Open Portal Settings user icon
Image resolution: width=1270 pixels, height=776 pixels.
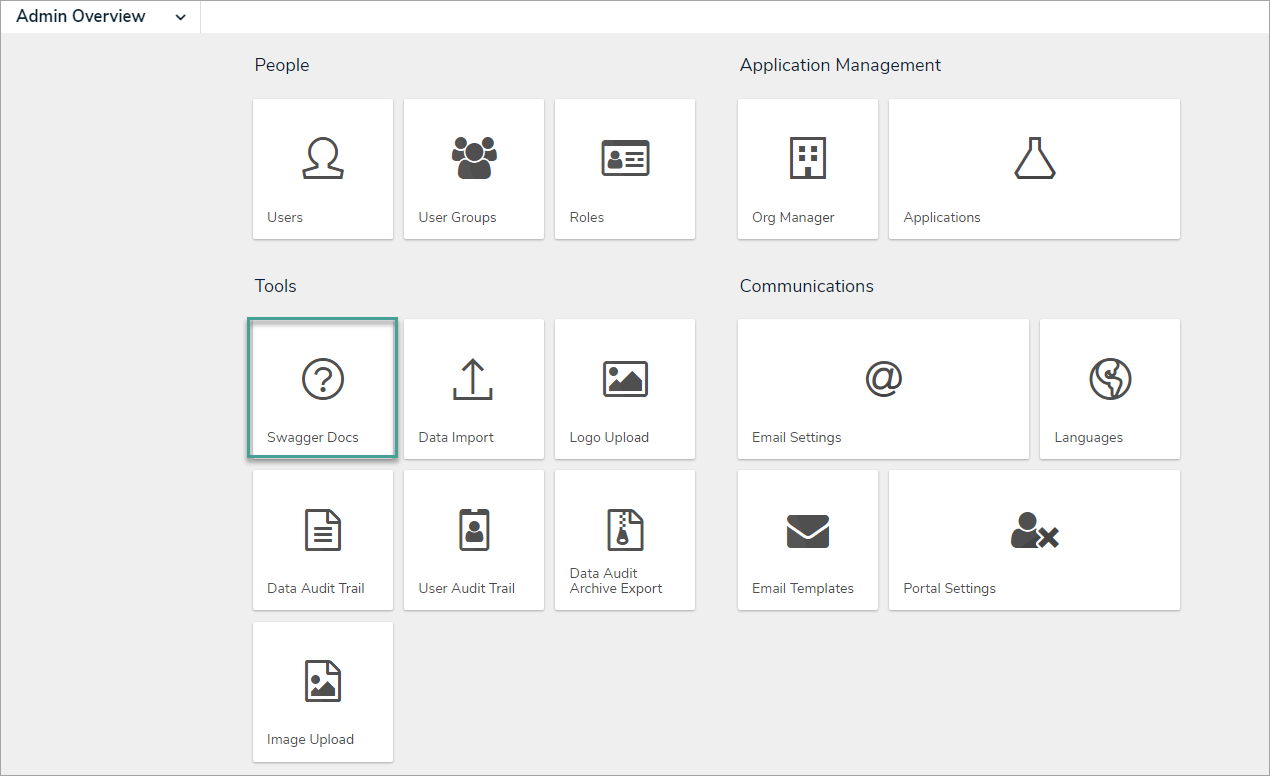pos(1033,530)
